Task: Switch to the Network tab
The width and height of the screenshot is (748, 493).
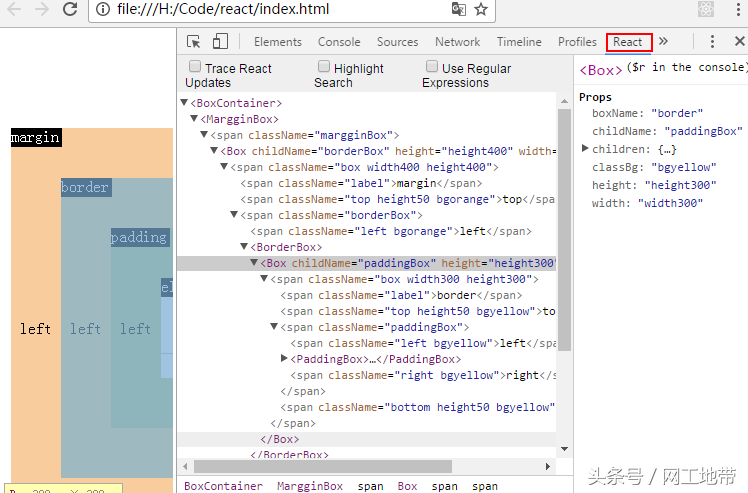Action: tap(457, 42)
